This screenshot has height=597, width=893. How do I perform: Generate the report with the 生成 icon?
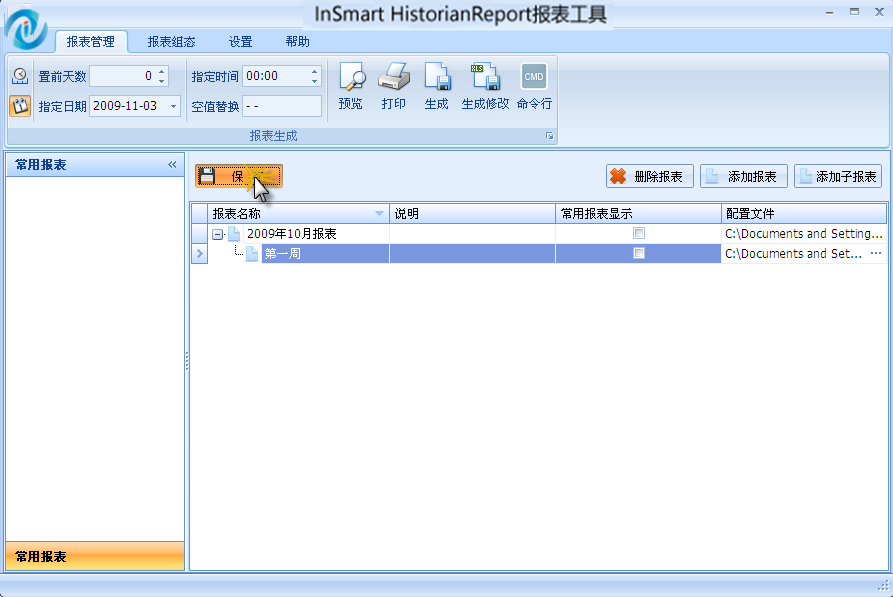point(437,86)
